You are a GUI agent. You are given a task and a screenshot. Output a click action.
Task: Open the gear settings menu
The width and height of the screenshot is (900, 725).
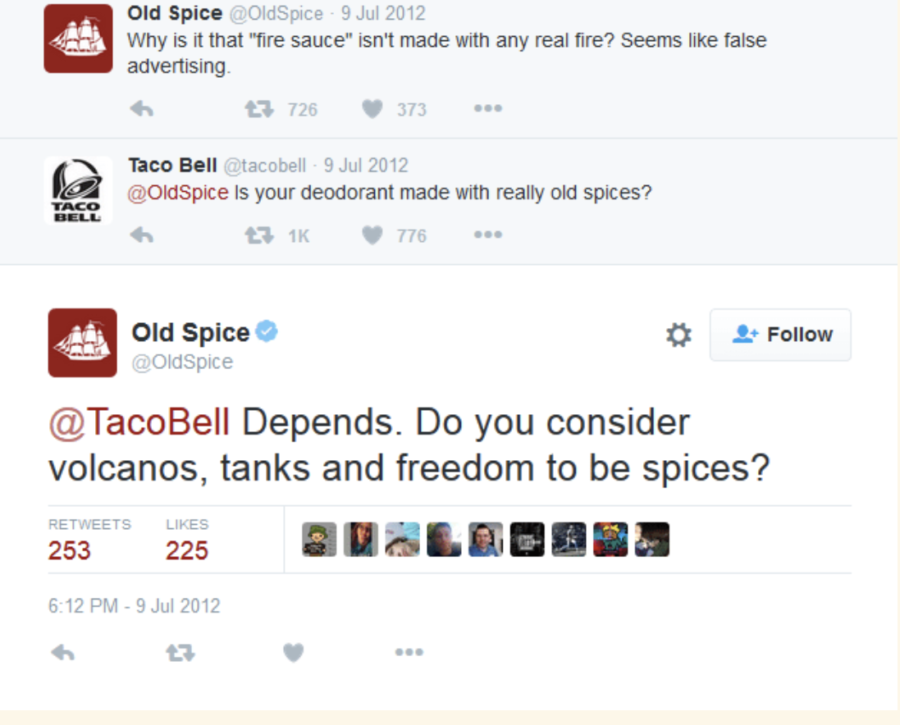679,335
